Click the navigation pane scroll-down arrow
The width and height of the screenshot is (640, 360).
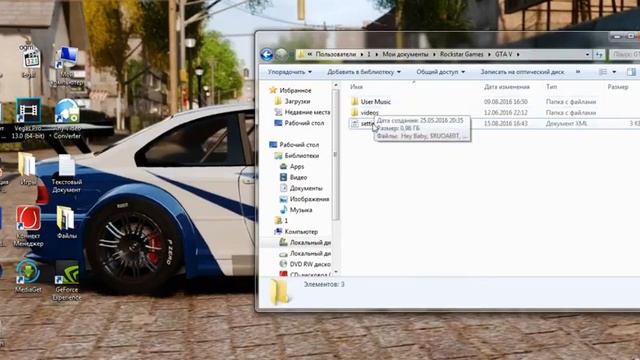coord(336,271)
